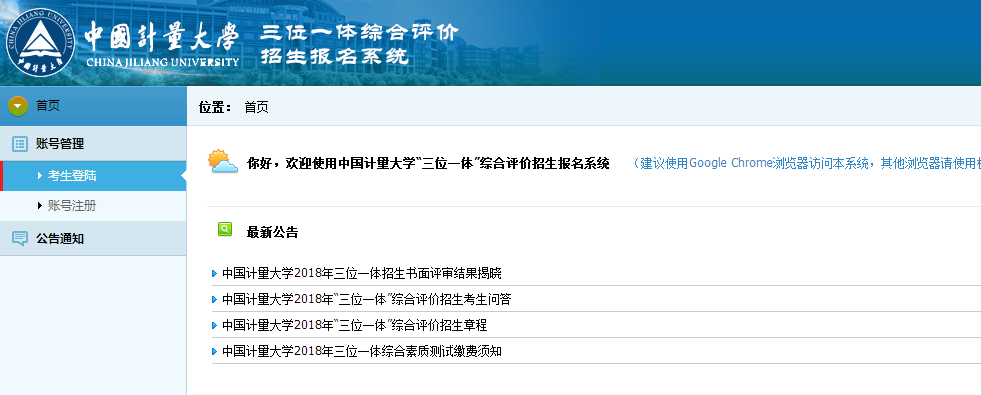981x395 pixels.
Task: Click 首页 in the location breadcrumb
Action: [x=257, y=107]
